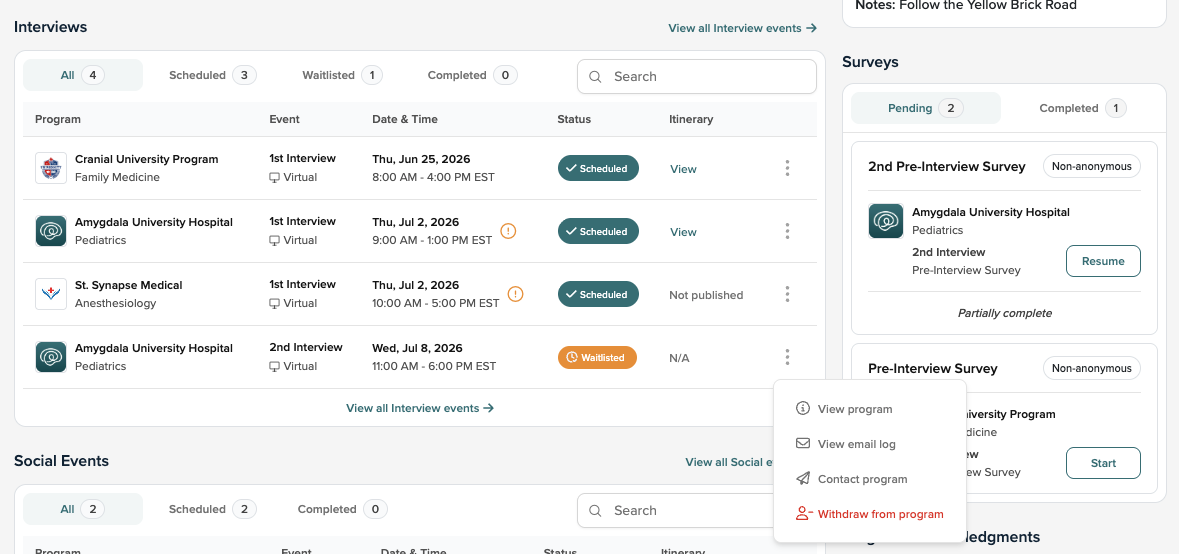Click Amygdala logo in the 1st Interview row
1179x554 pixels.
coord(51,231)
